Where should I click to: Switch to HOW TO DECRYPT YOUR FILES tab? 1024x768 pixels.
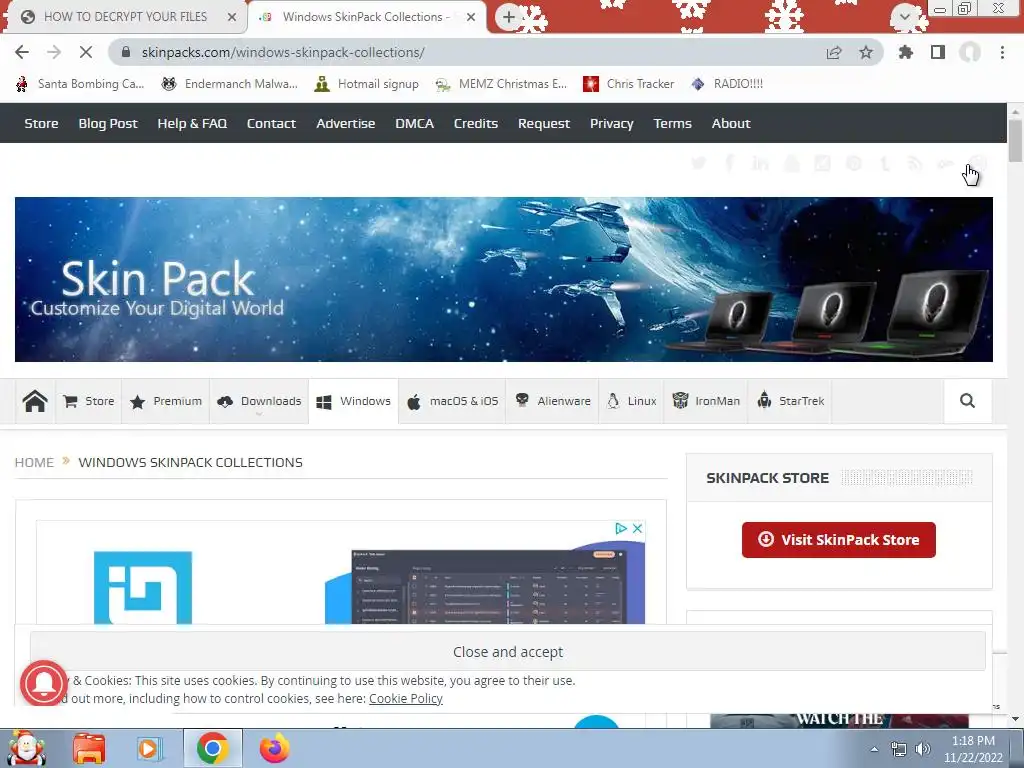point(124,17)
